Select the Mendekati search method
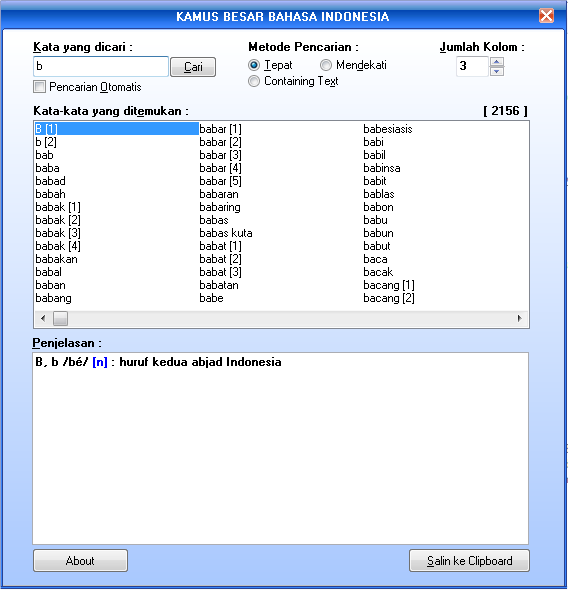This screenshot has width=568, height=590. (x=325, y=65)
